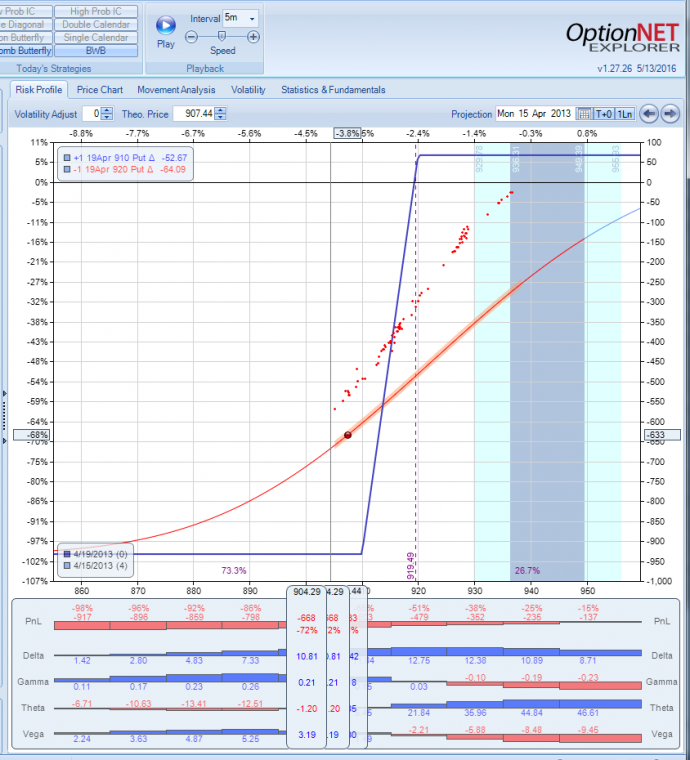Click the -137 PnL value at 950

point(588,617)
